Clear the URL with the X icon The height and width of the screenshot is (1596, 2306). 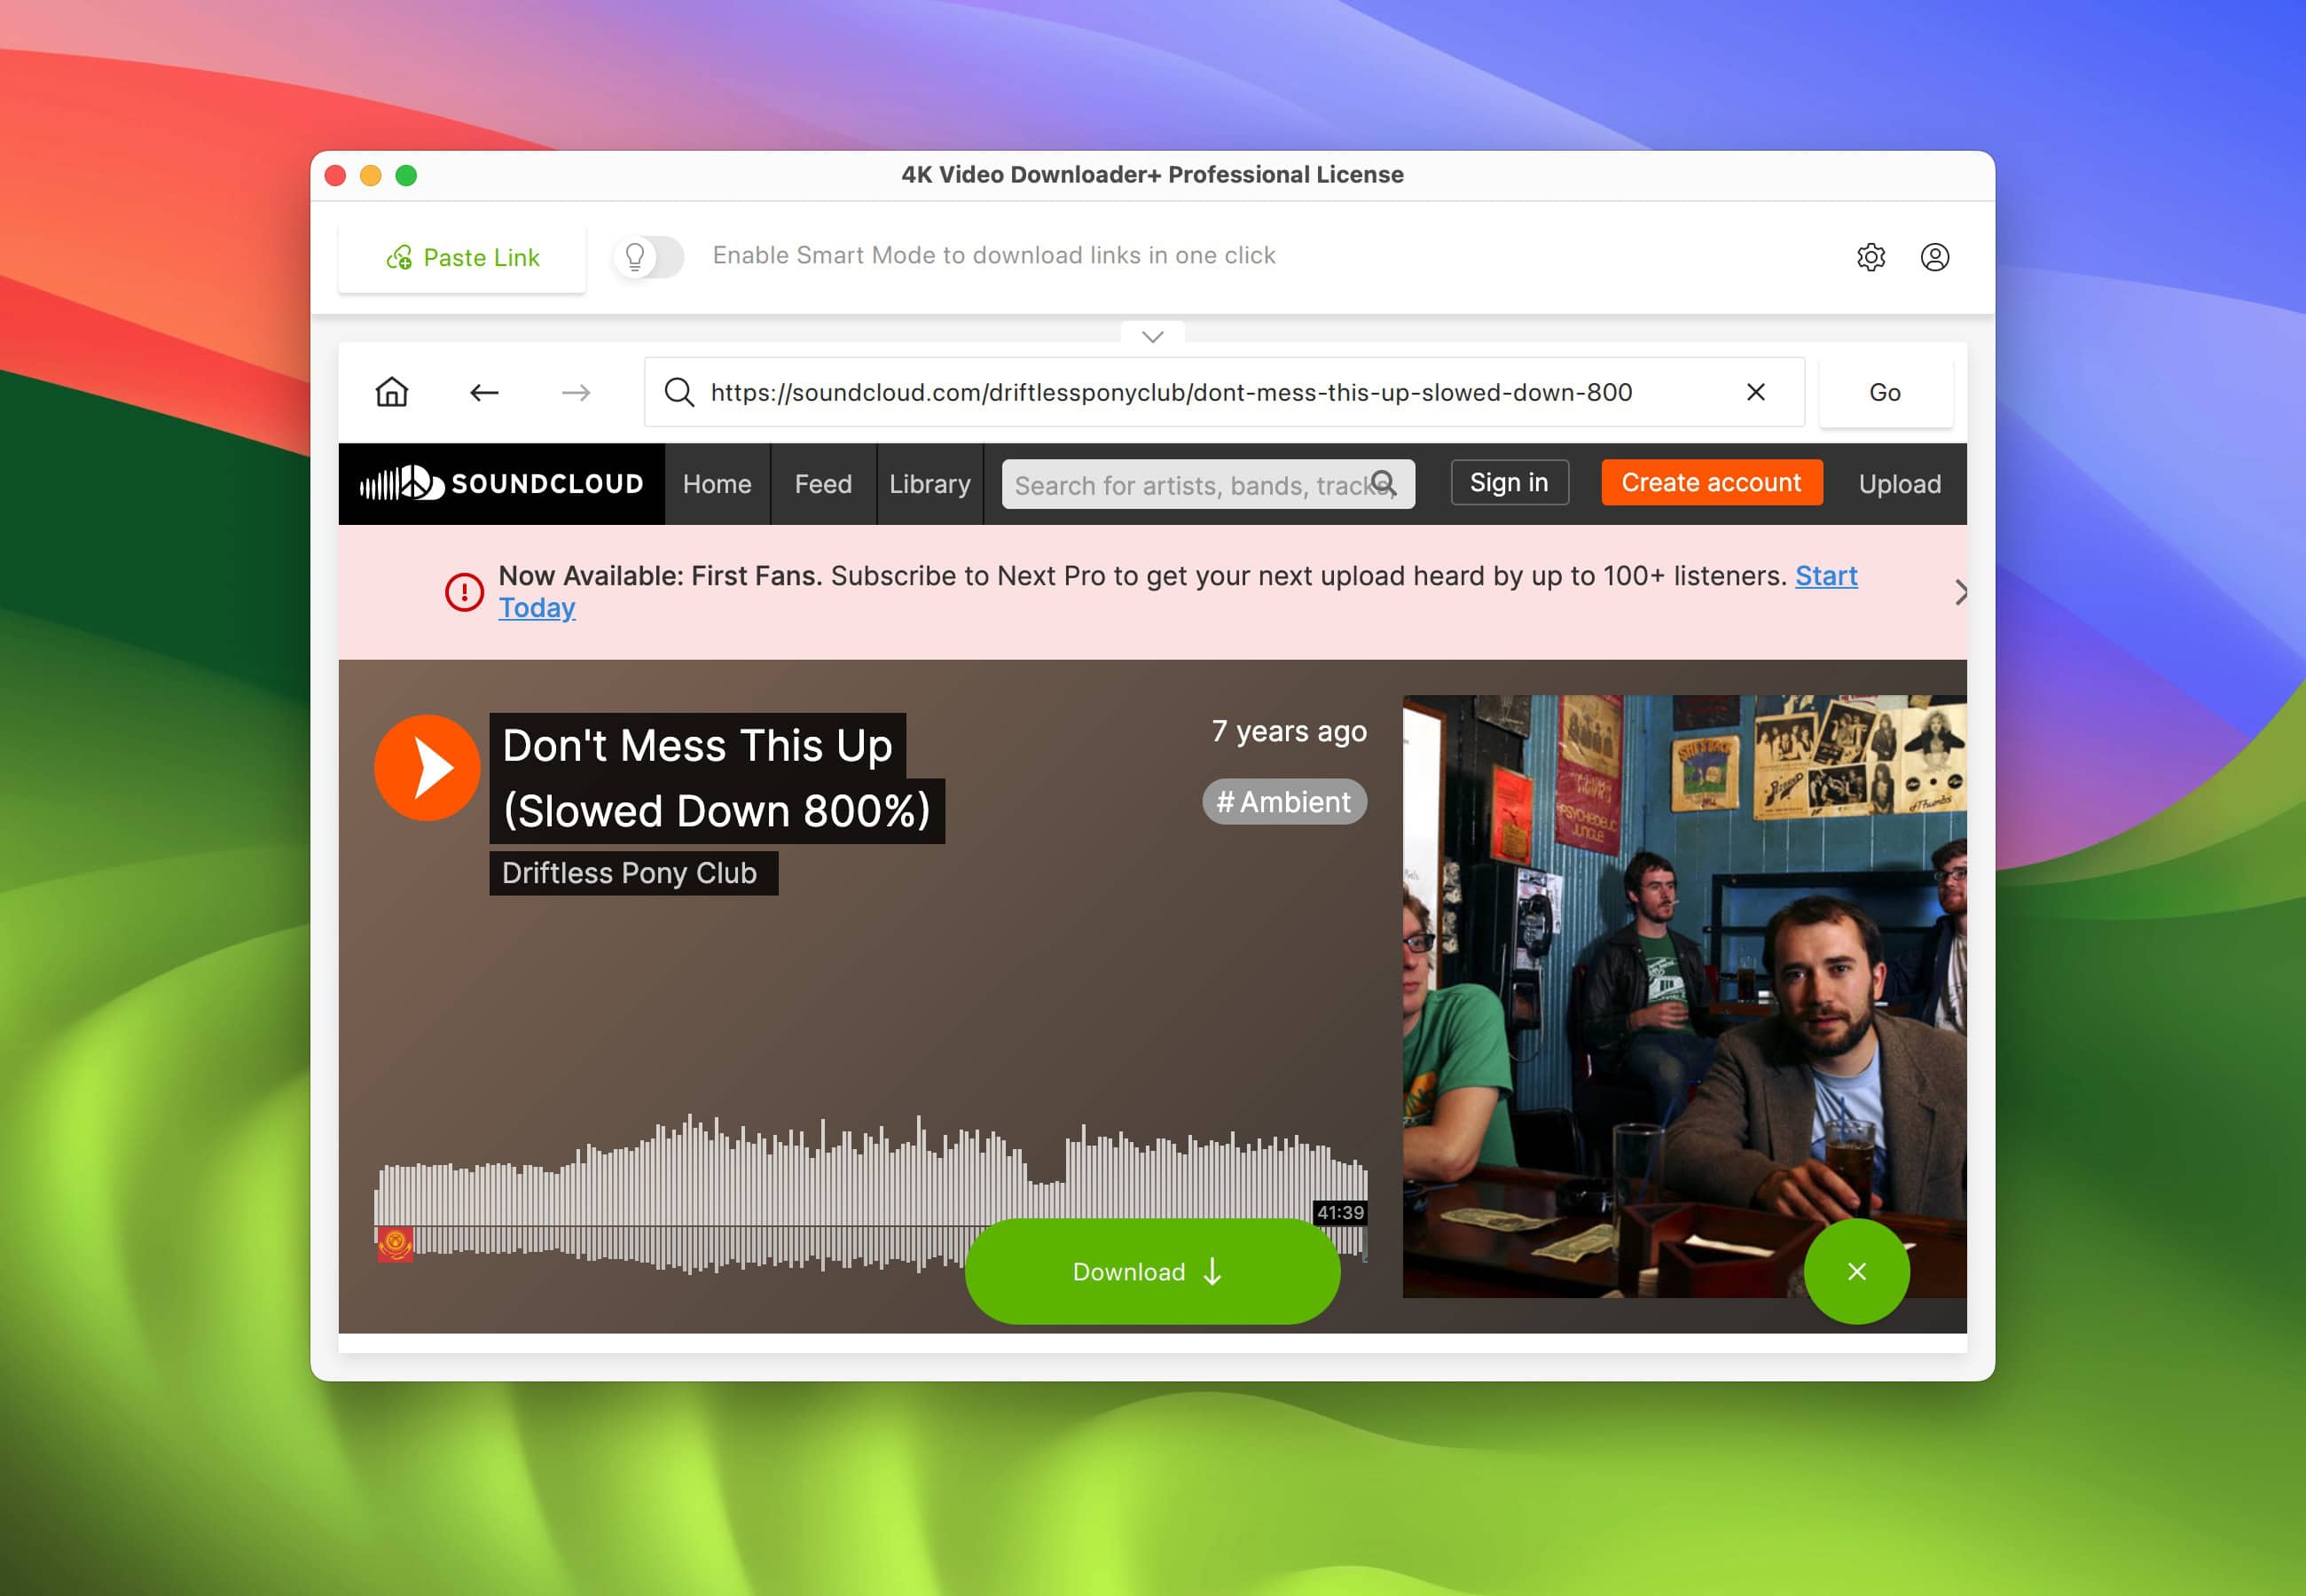[1755, 392]
